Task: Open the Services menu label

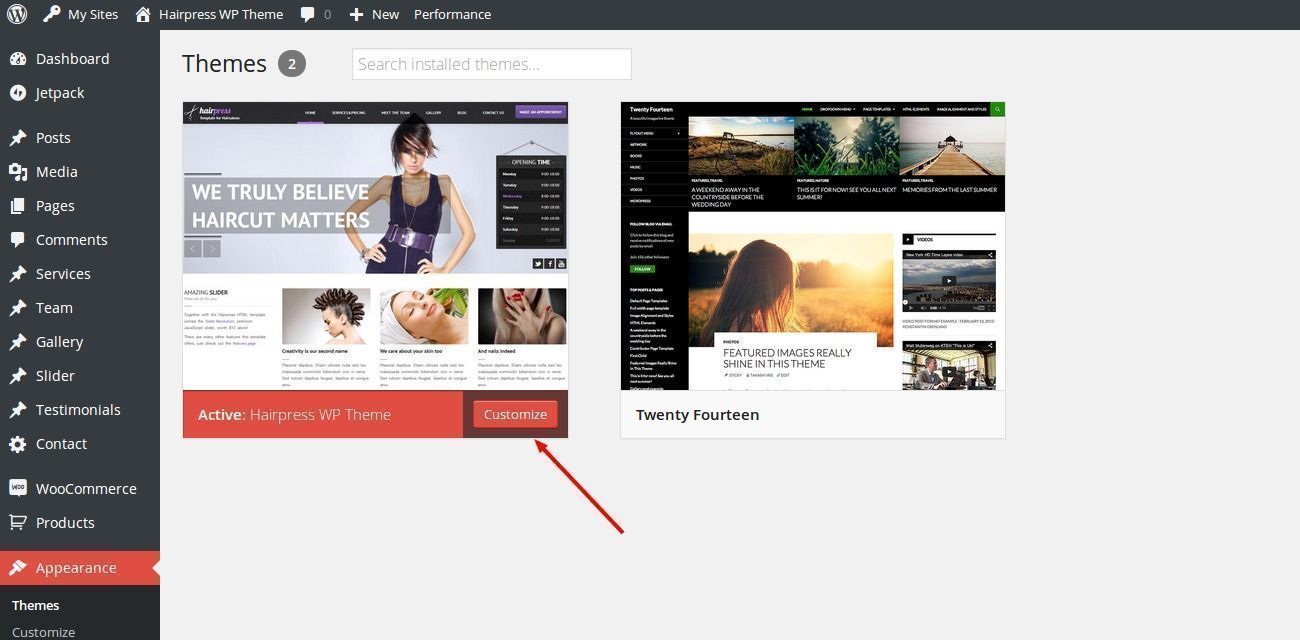Action: (63, 274)
